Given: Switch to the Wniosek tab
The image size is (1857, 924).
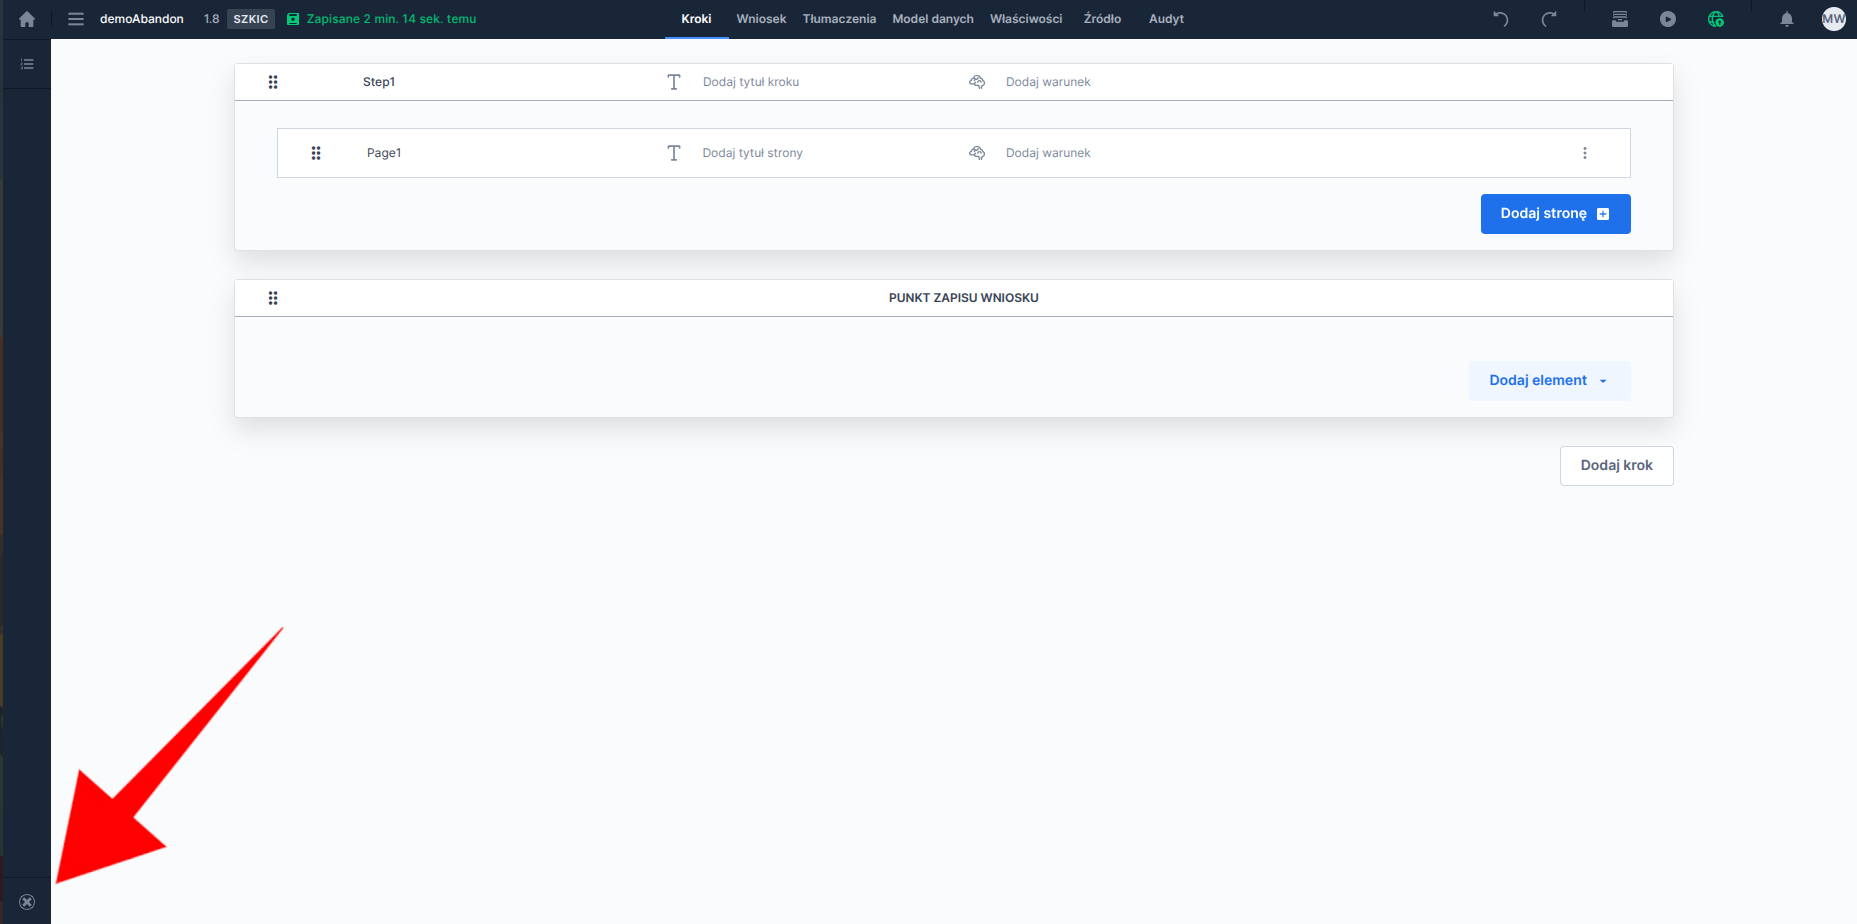Looking at the screenshot, I should click(761, 19).
